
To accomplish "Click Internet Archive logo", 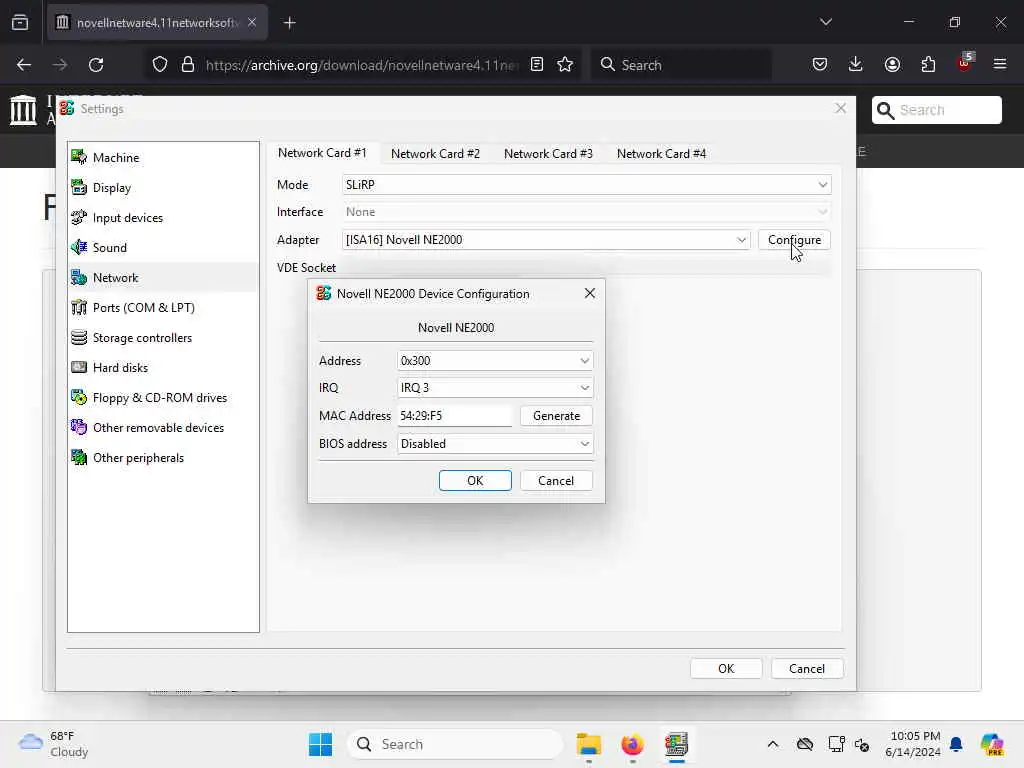I will pos(24,110).
